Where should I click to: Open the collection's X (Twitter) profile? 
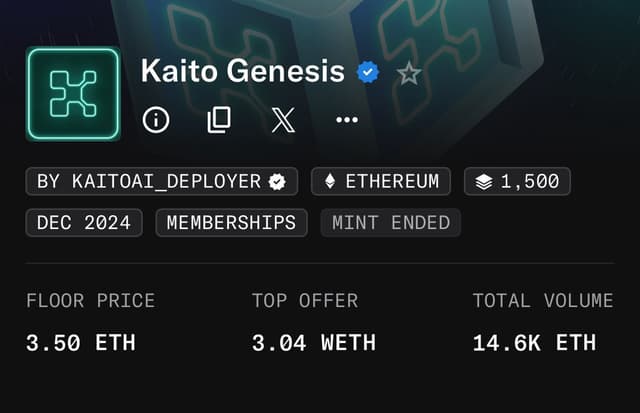point(283,120)
